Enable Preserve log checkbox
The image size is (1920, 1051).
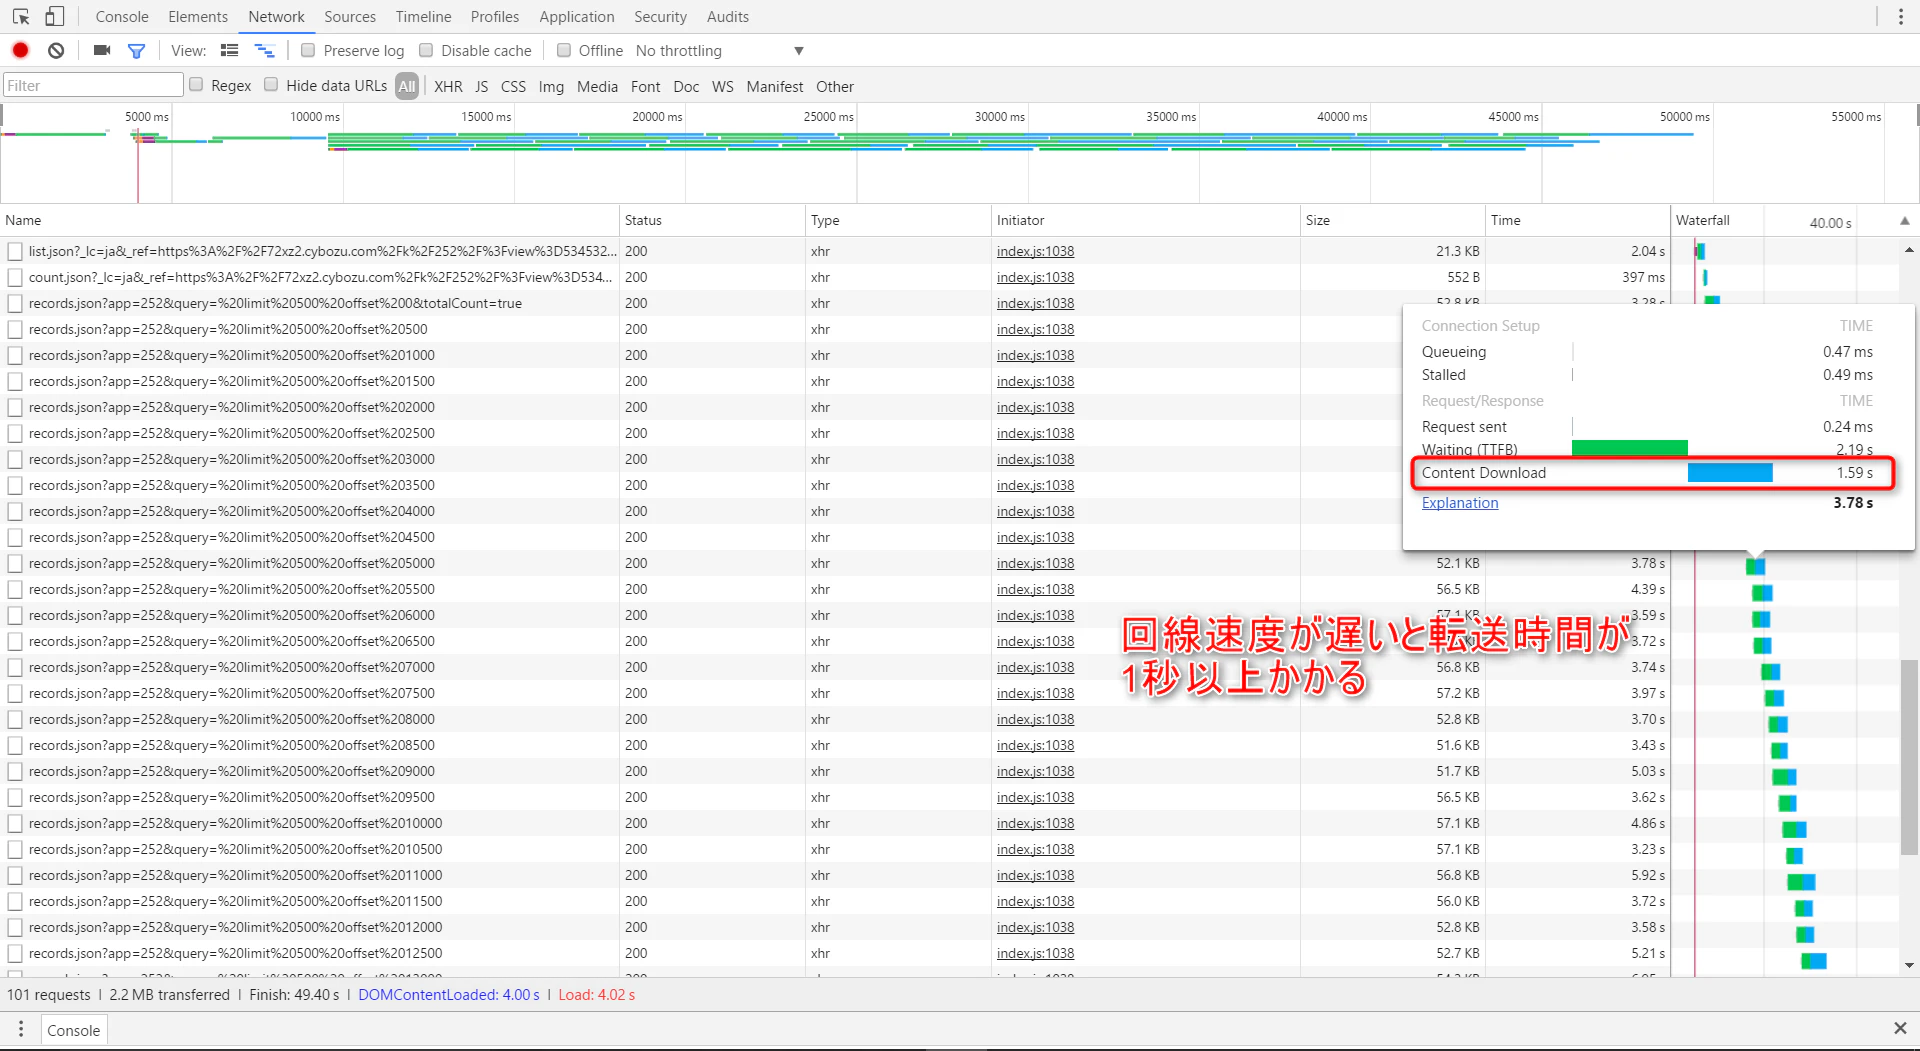point(308,50)
